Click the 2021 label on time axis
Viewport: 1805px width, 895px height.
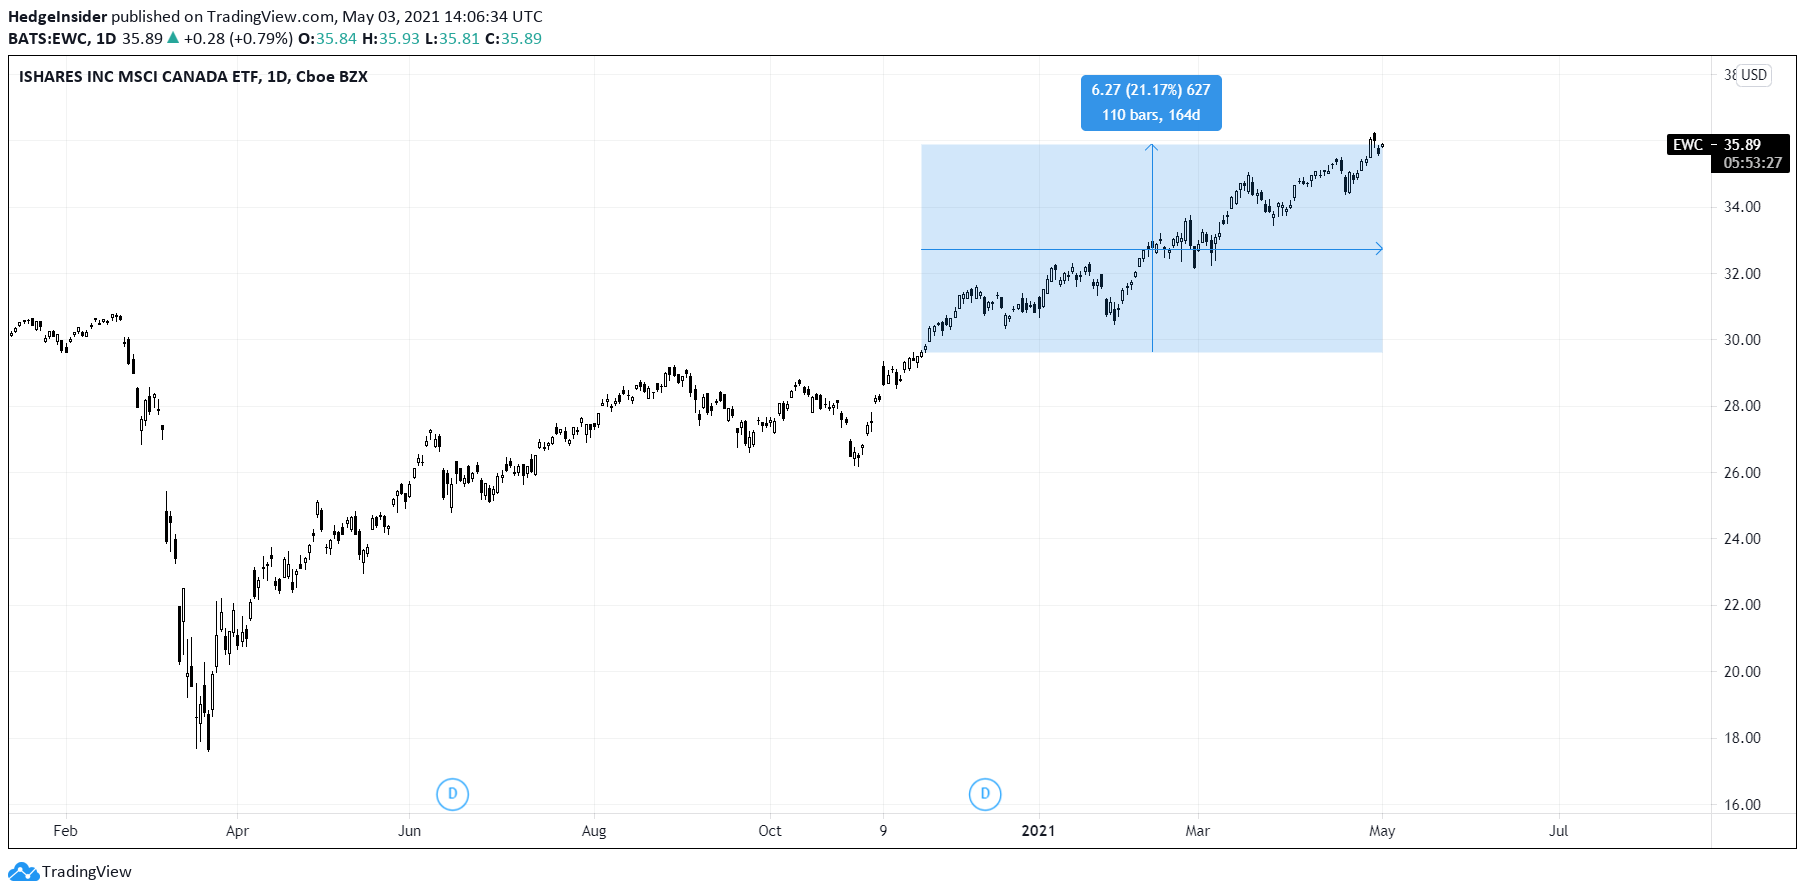click(1038, 831)
